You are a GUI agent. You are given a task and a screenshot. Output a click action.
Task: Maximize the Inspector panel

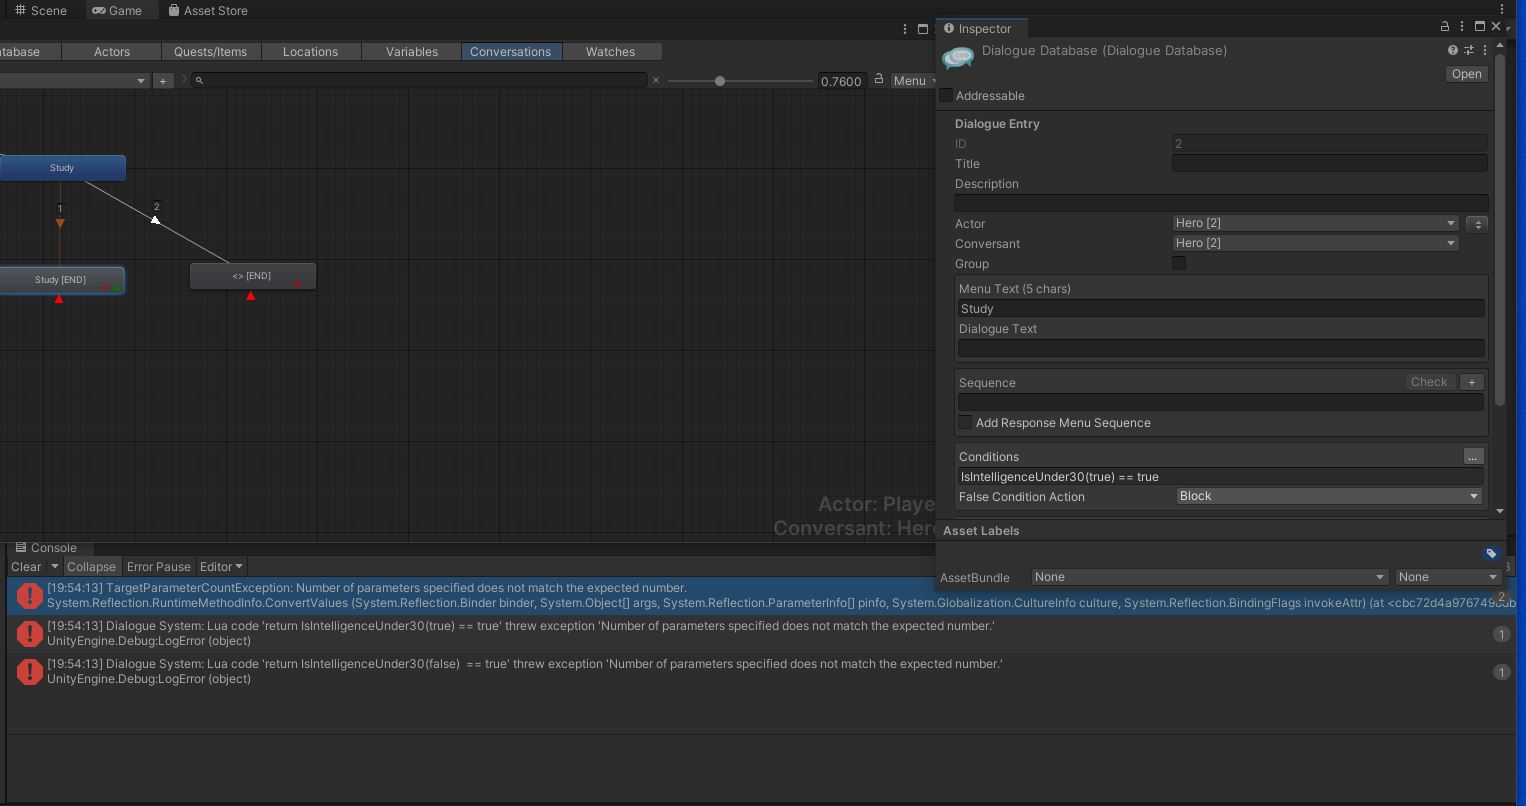[1480, 26]
